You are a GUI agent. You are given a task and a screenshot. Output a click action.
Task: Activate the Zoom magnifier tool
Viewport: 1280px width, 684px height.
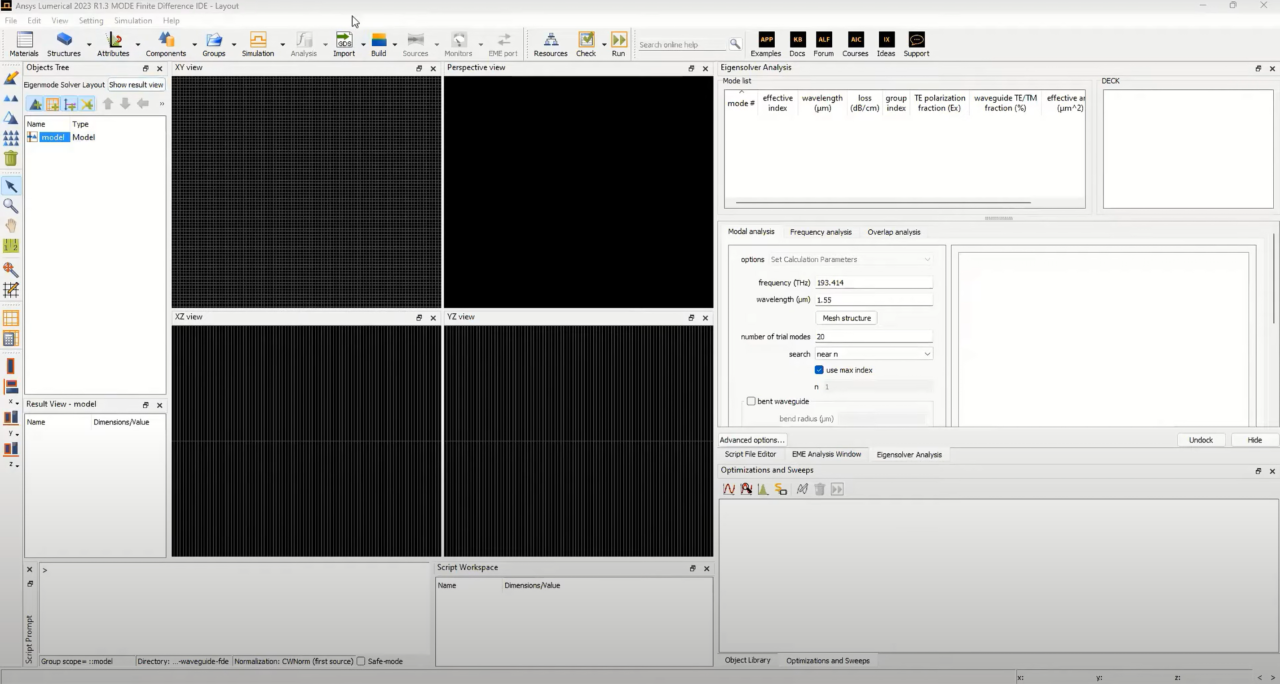tap(11, 206)
